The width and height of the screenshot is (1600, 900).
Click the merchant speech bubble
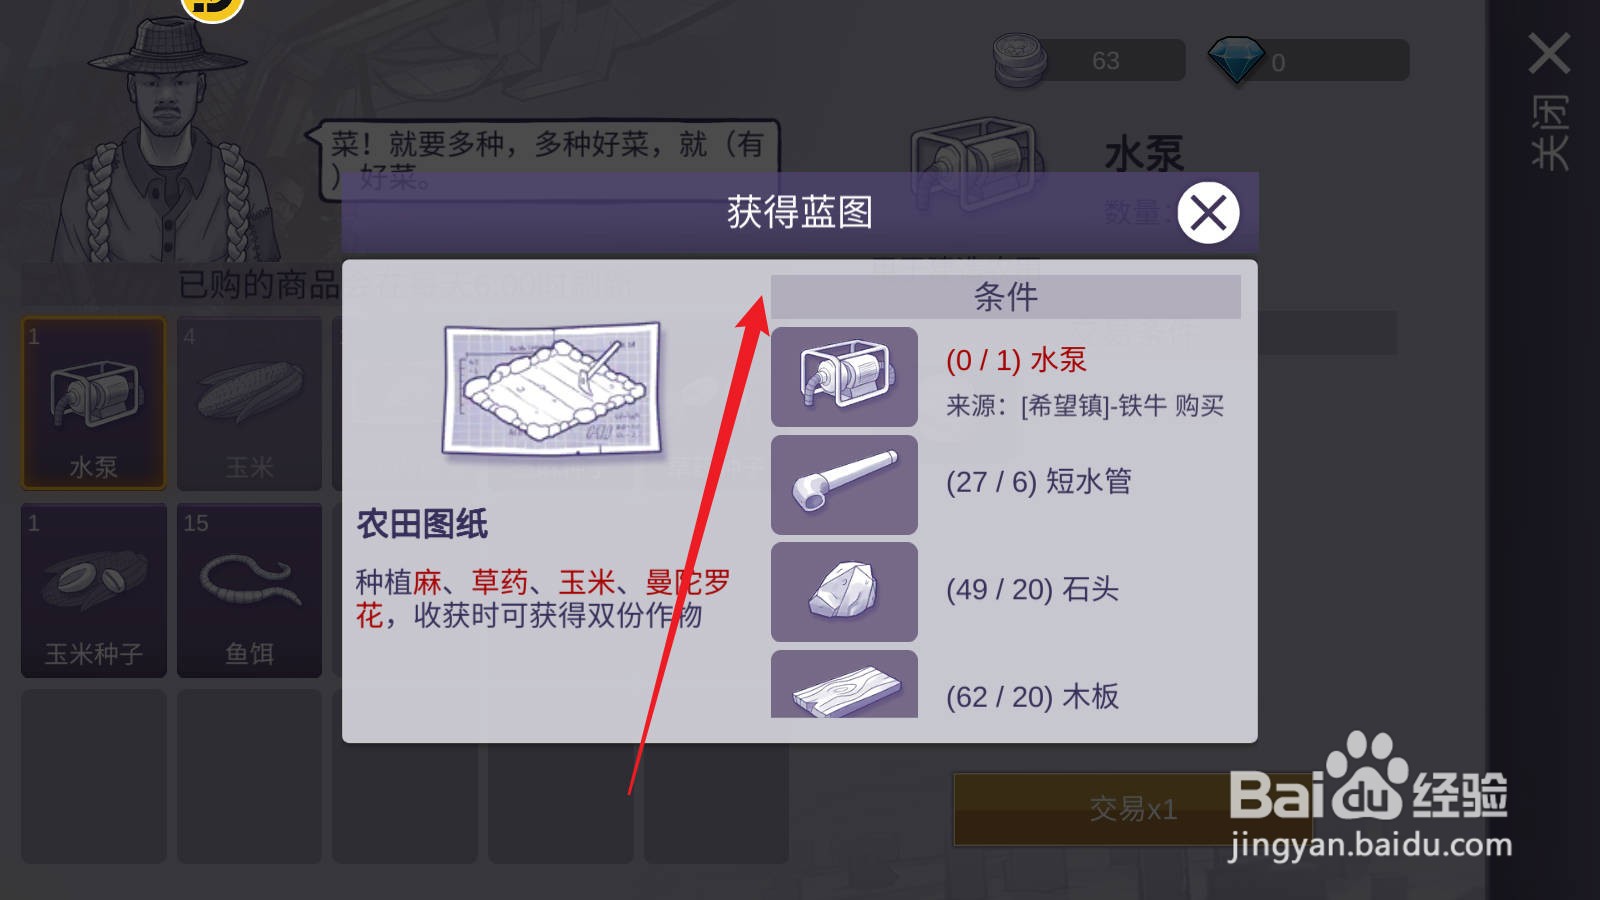541,159
